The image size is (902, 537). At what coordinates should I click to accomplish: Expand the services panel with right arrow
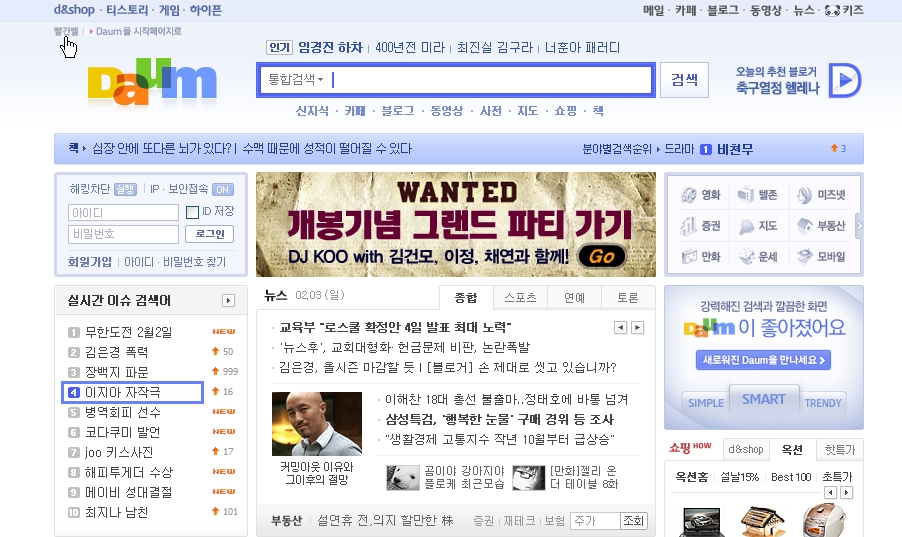(858, 225)
